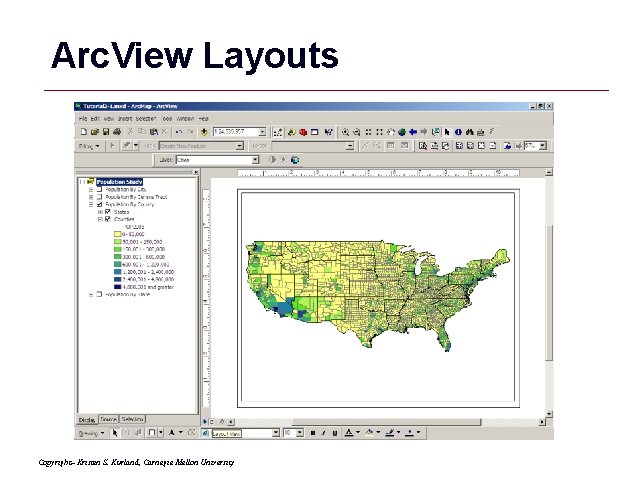This screenshot has height=480, width=640.
Task: Click the Find binoculars icon
Action: pyautogui.click(x=469, y=132)
